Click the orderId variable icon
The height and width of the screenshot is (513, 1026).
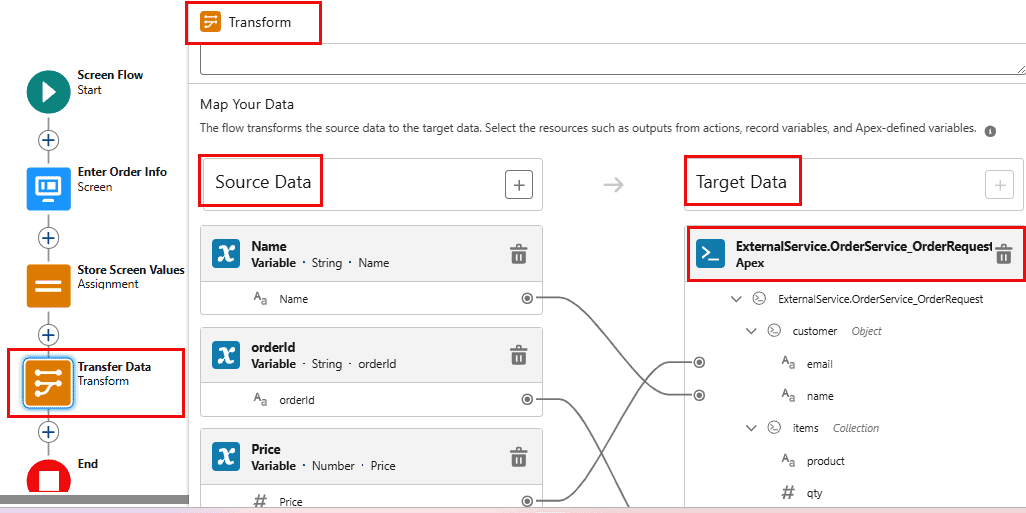(x=226, y=355)
